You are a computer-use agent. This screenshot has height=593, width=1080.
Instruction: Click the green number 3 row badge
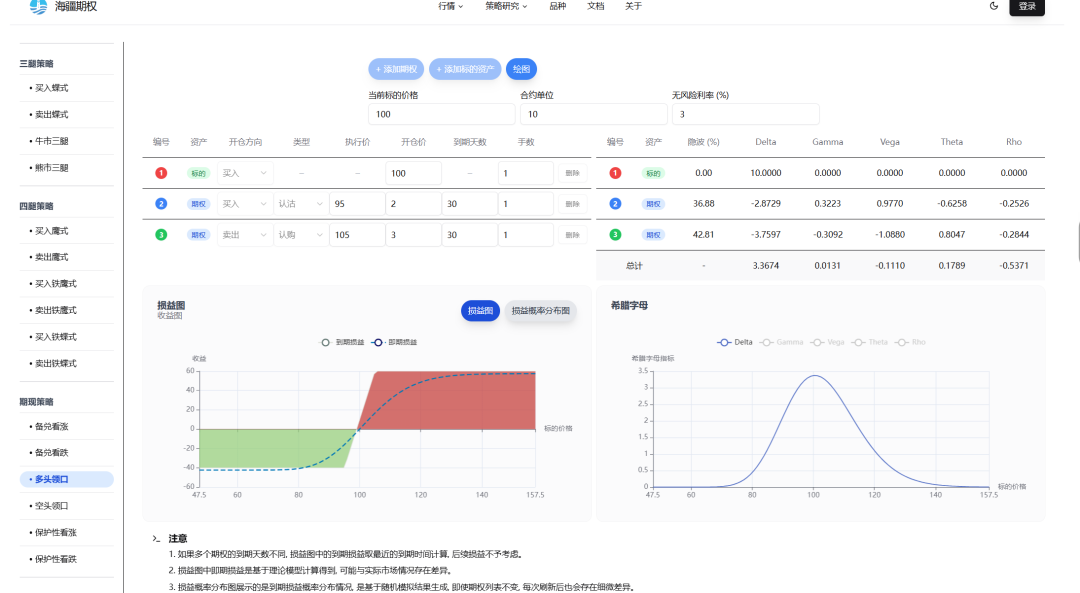(161, 235)
